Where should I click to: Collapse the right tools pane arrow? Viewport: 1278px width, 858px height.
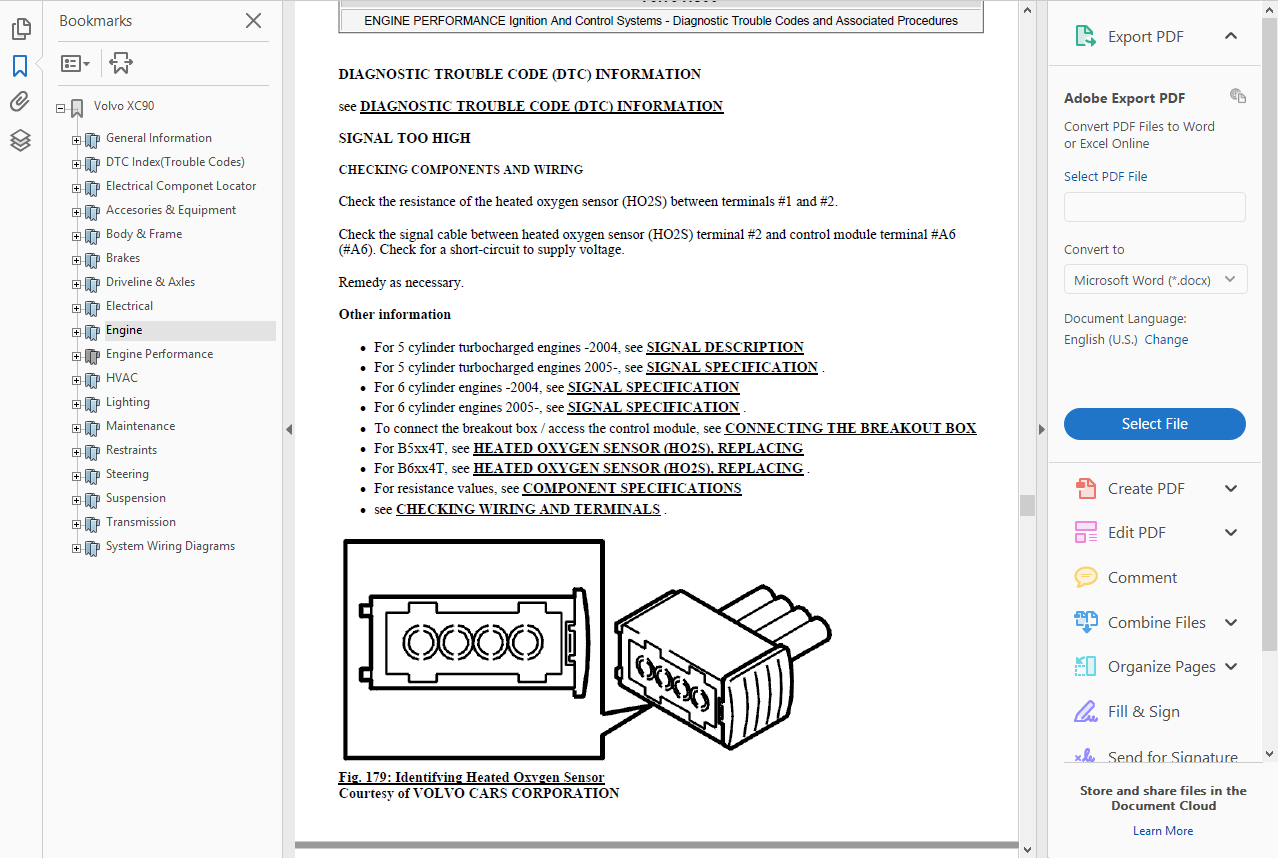[1041, 429]
